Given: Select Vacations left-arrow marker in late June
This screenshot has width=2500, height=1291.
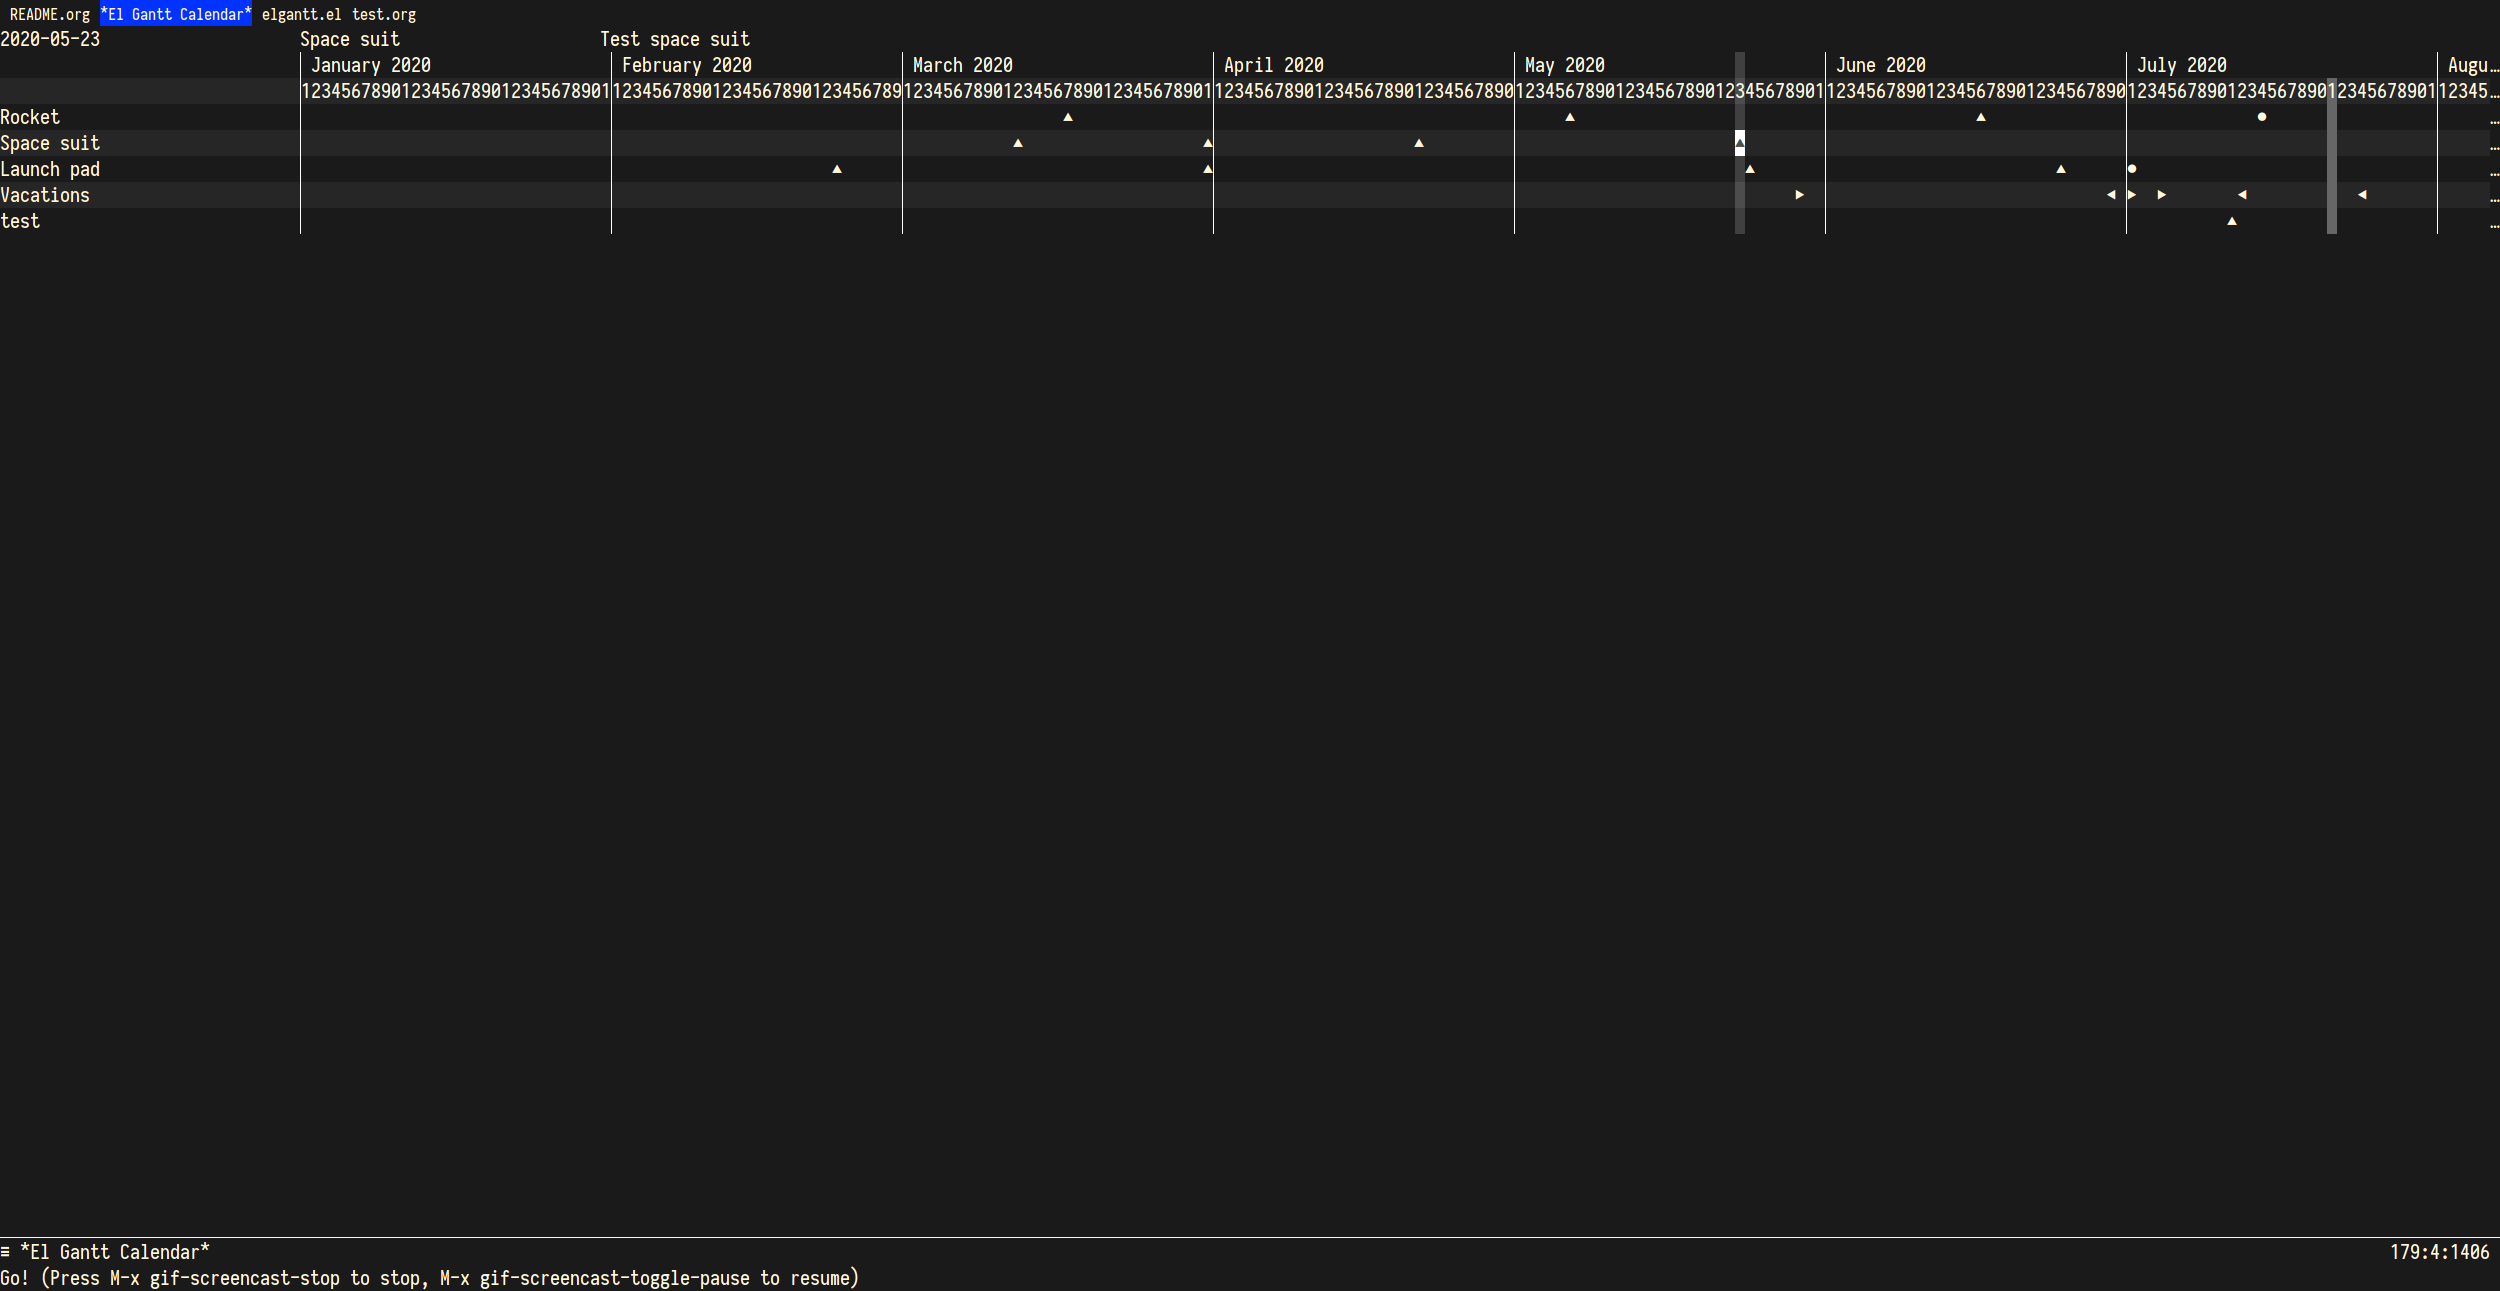Looking at the screenshot, I should (2111, 195).
